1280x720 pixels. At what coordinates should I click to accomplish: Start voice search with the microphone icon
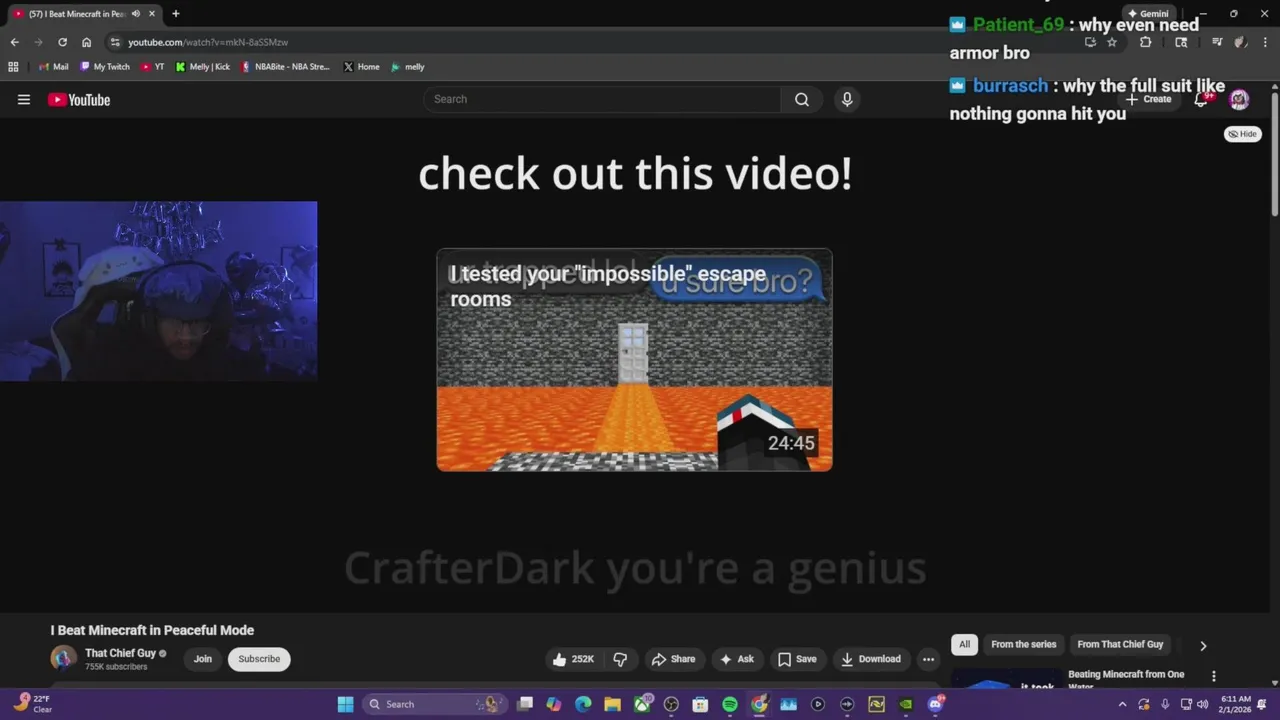(x=847, y=99)
